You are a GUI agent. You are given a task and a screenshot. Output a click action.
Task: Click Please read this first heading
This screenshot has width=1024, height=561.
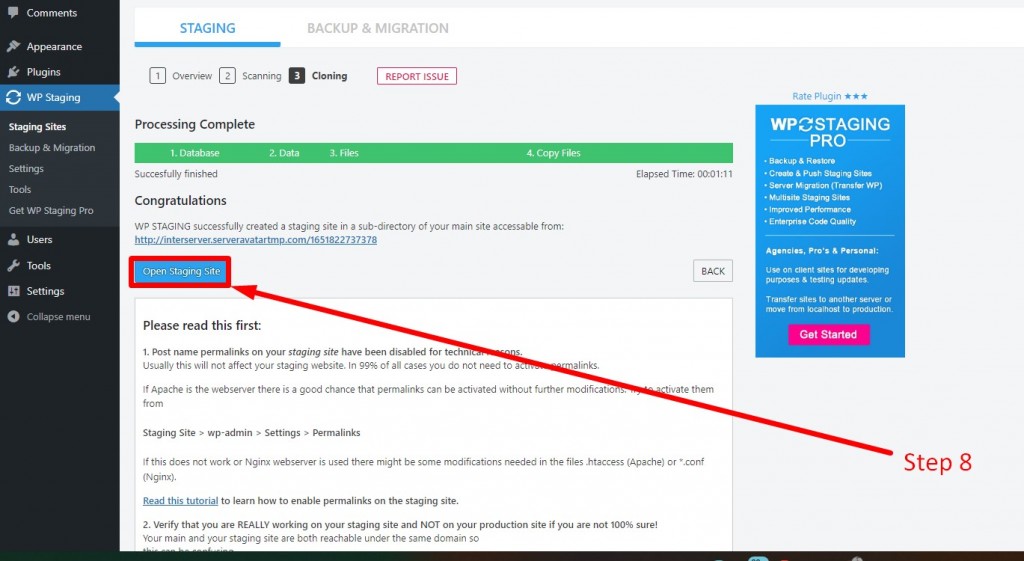coord(202,325)
